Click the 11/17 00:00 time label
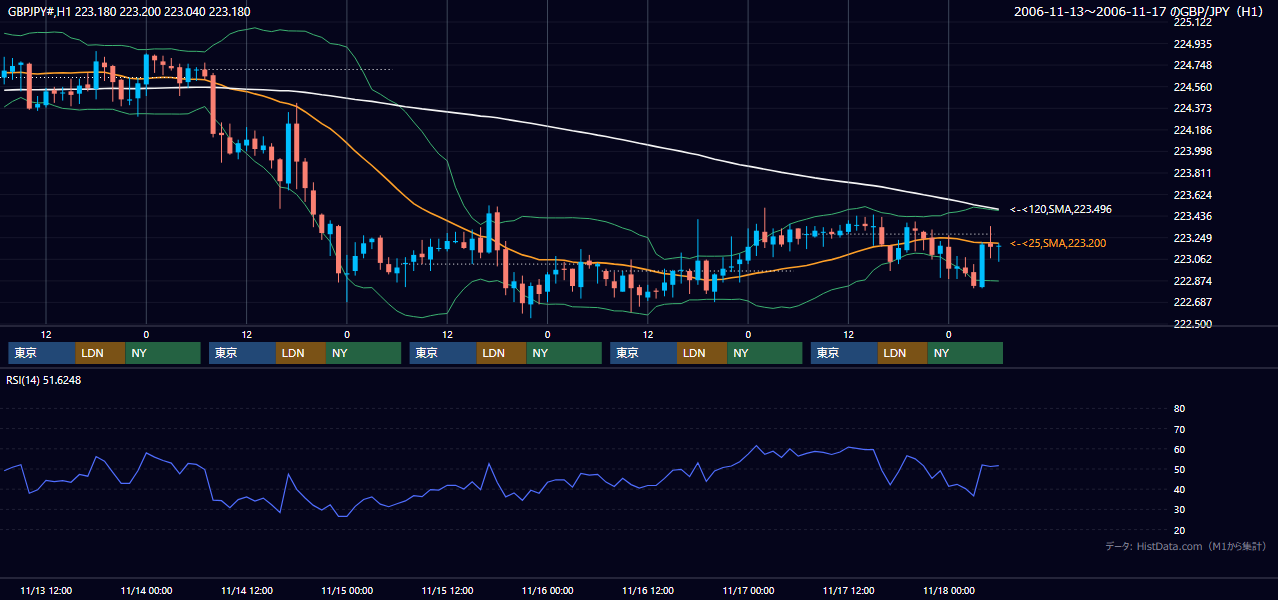 748,590
